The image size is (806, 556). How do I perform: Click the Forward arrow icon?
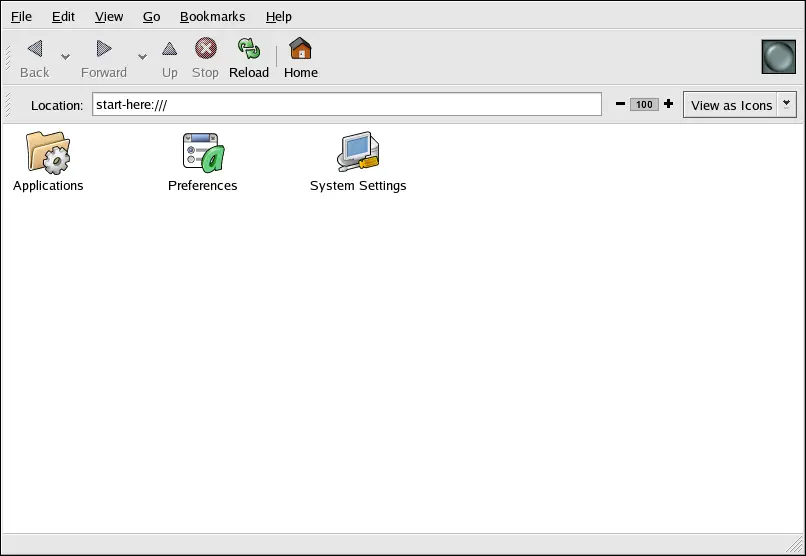pos(104,50)
